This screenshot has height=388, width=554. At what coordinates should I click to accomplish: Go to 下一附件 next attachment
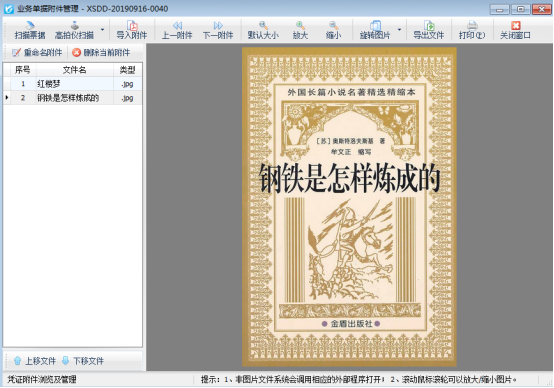pyautogui.click(x=218, y=30)
